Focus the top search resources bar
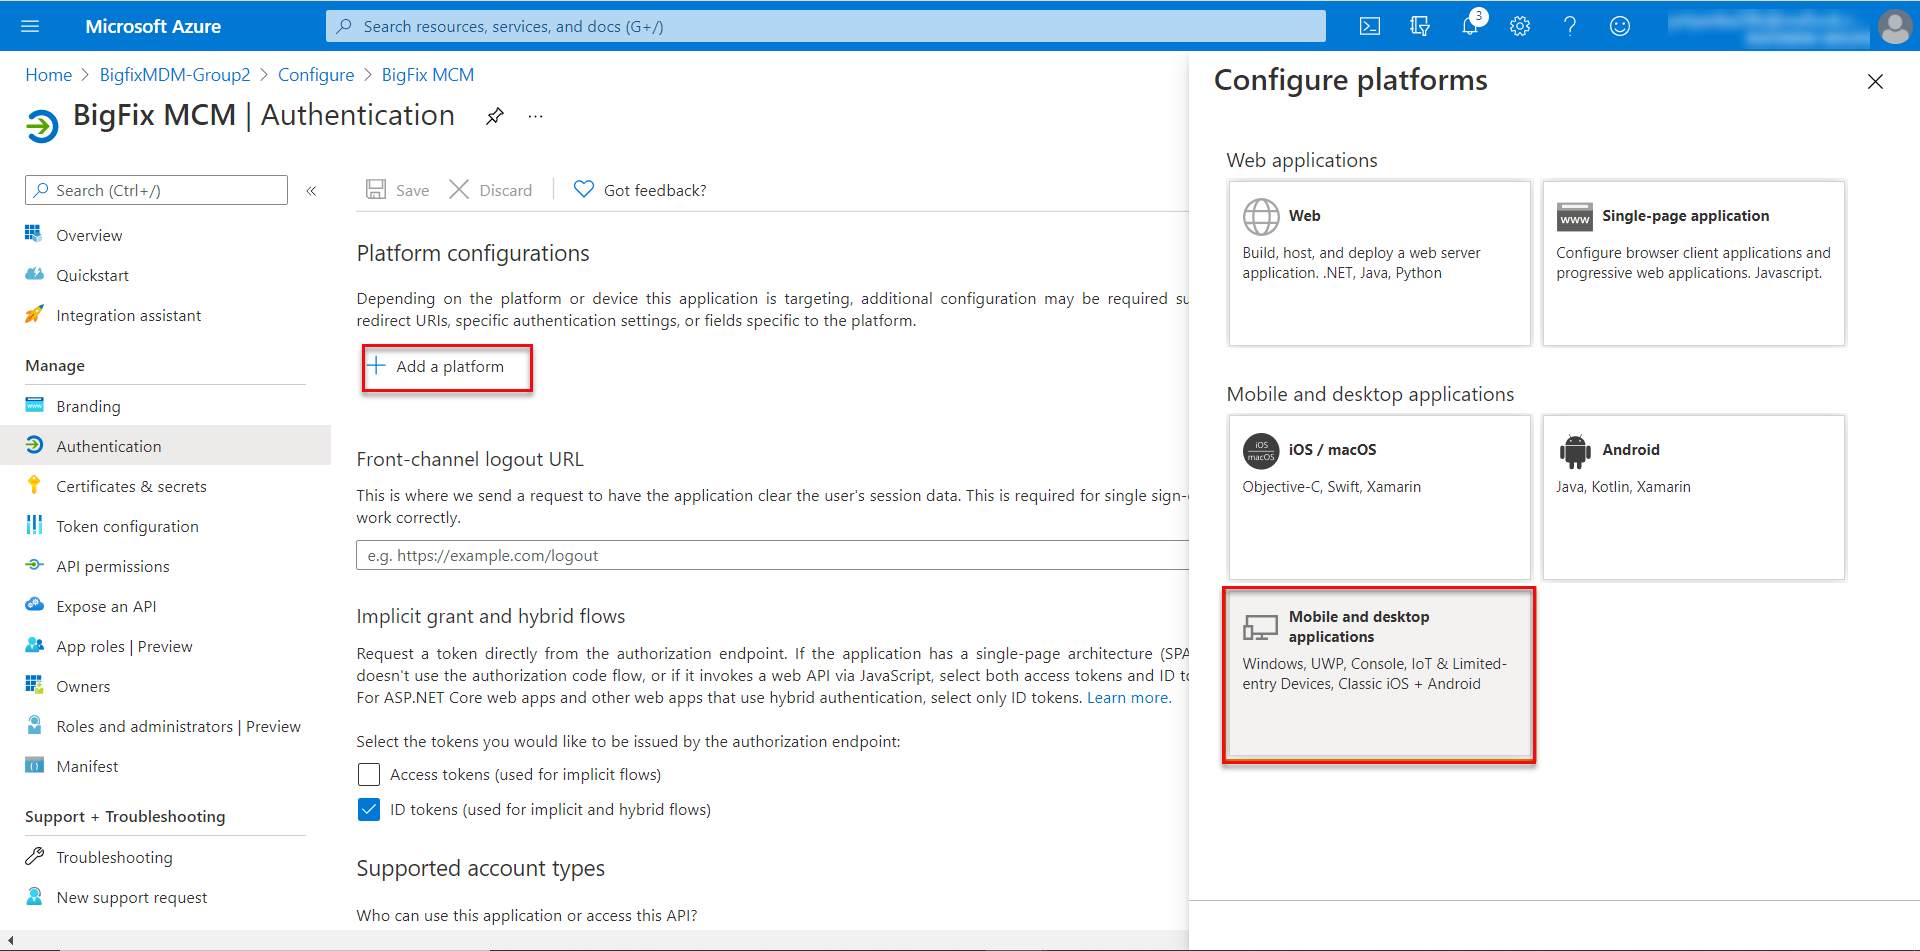1920x951 pixels. click(x=825, y=26)
